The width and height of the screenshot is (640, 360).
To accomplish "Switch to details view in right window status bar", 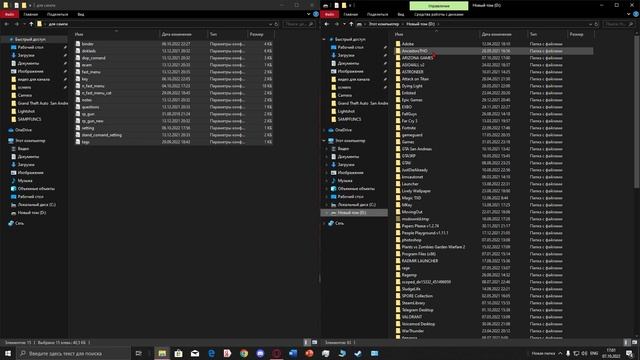I will (627, 342).
